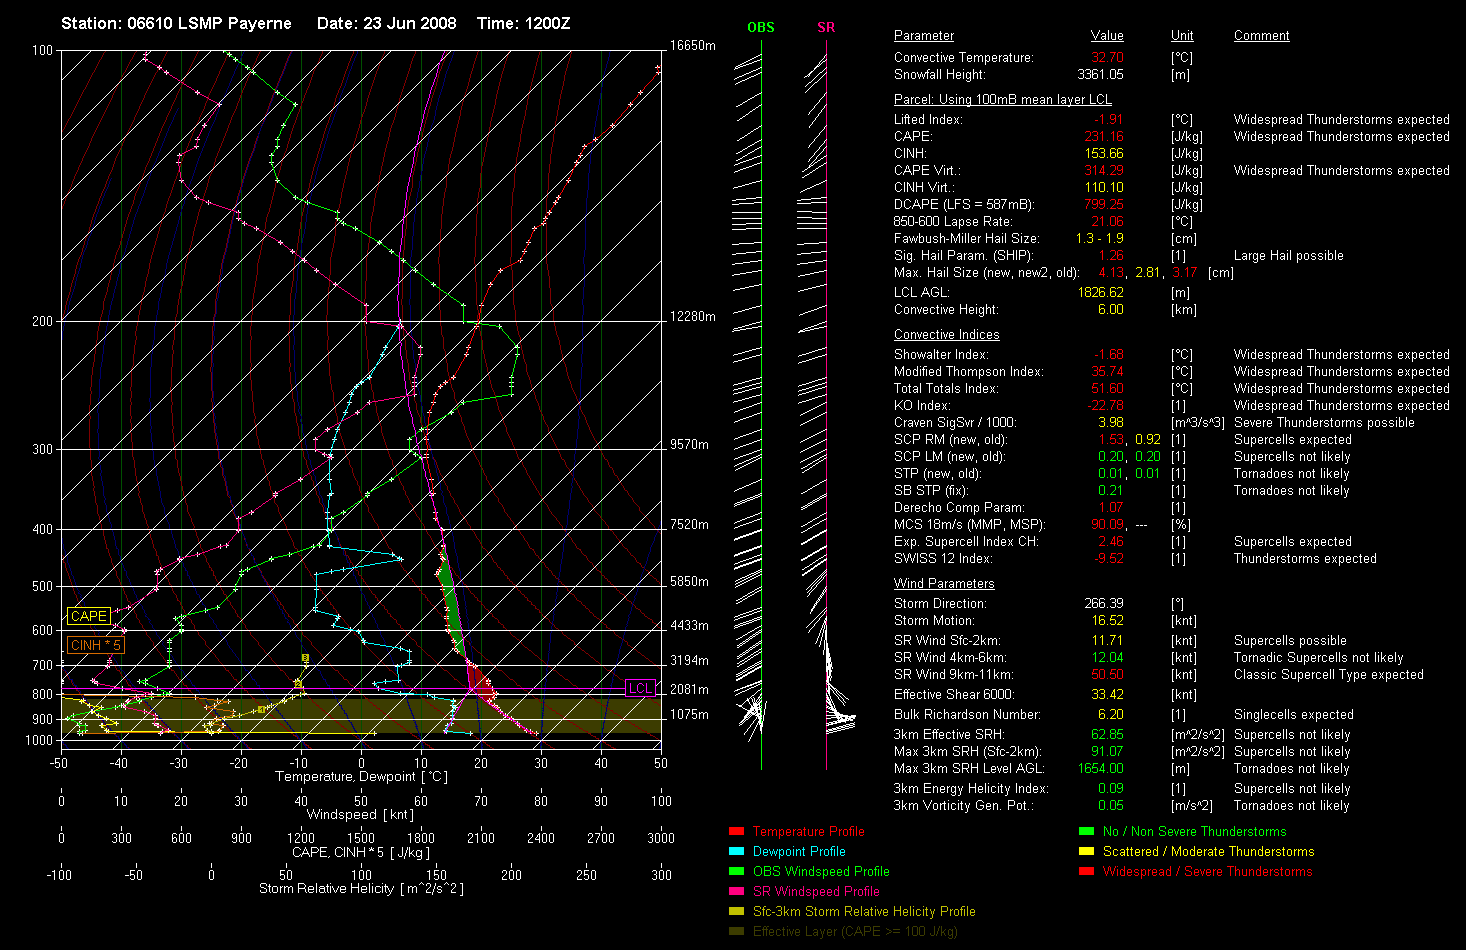Click the Station: 06610 LSMP Payerne title

pos(176,23)
